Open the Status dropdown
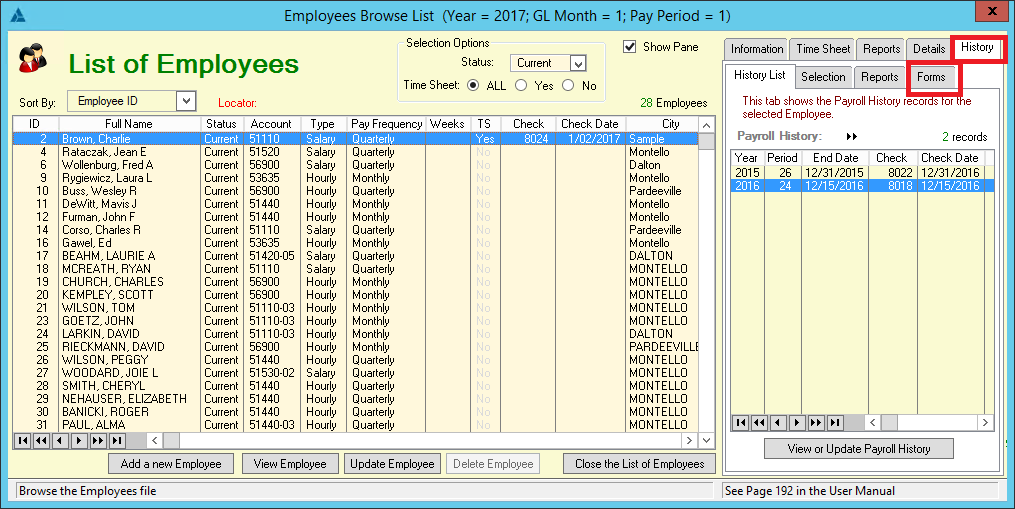This screenshot has width=1015, height=509. coord(577,63)
